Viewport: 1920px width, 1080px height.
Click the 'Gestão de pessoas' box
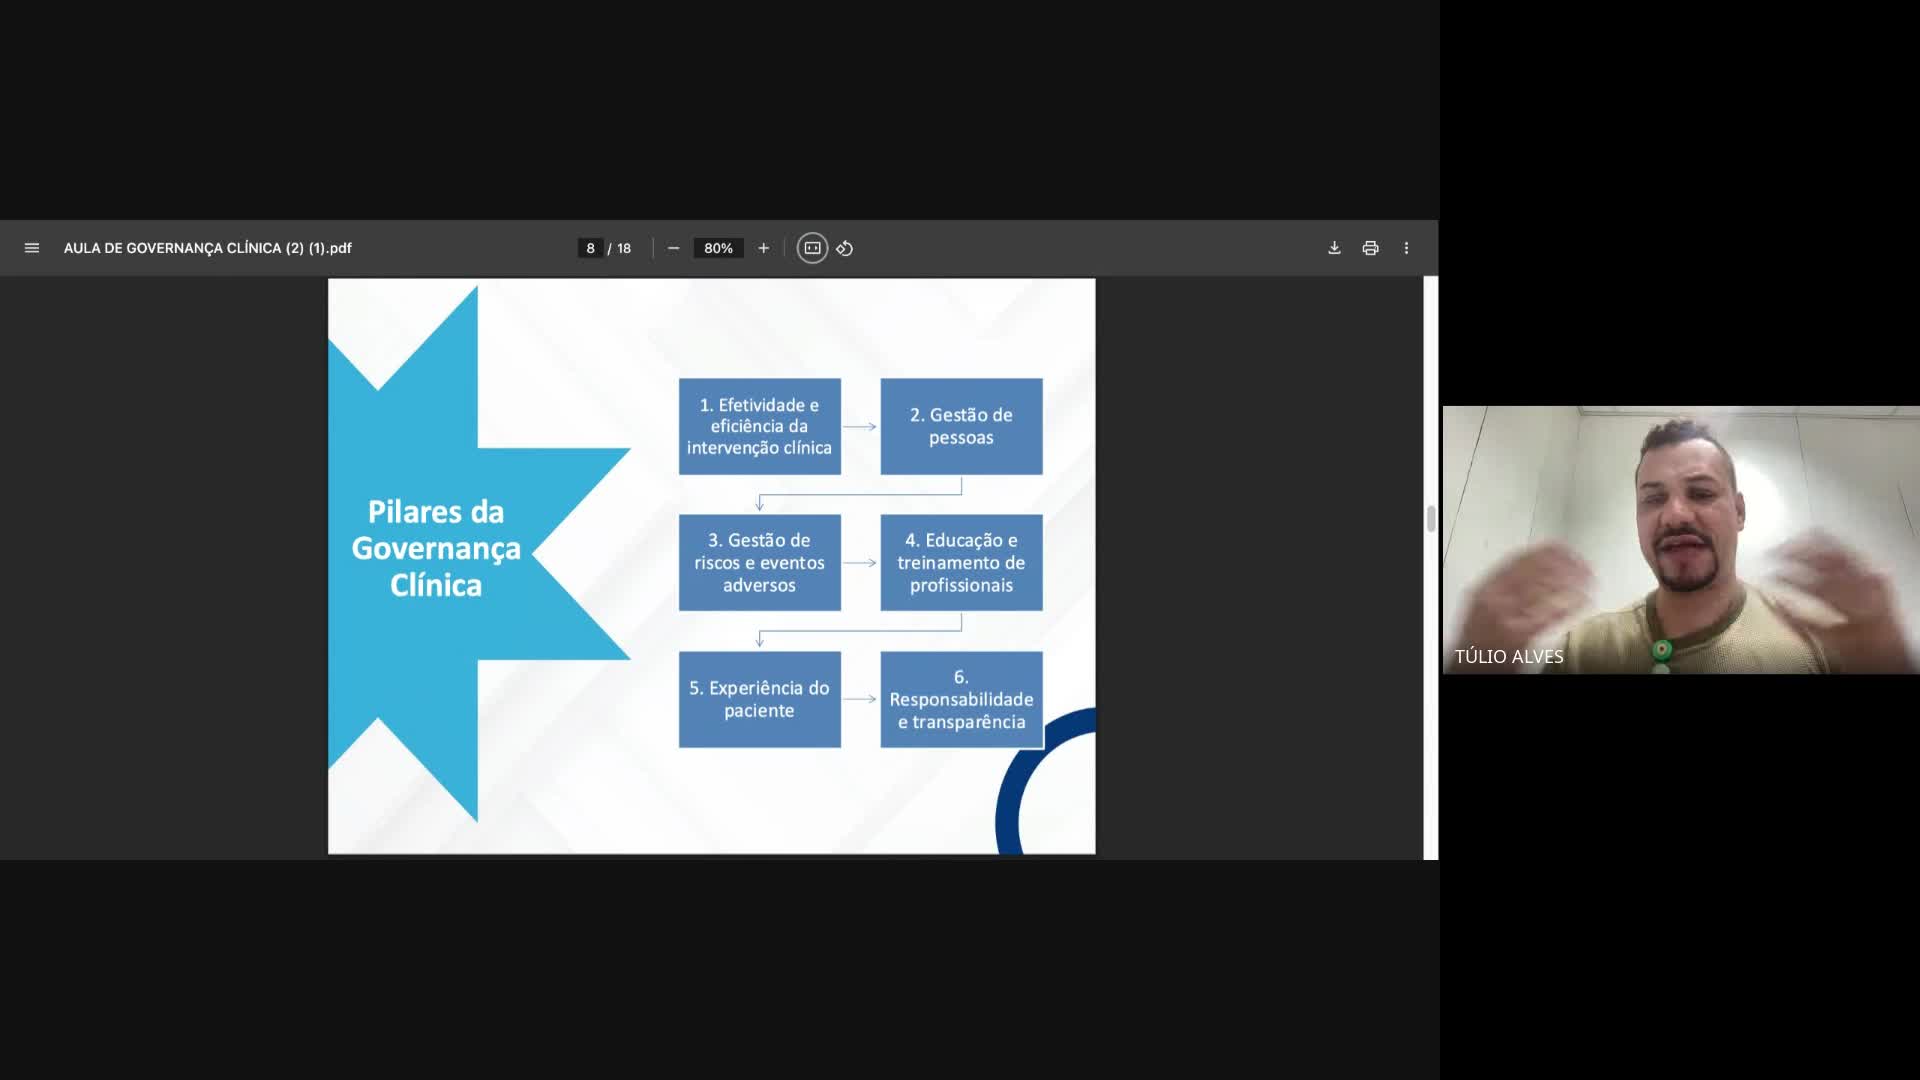961,426
